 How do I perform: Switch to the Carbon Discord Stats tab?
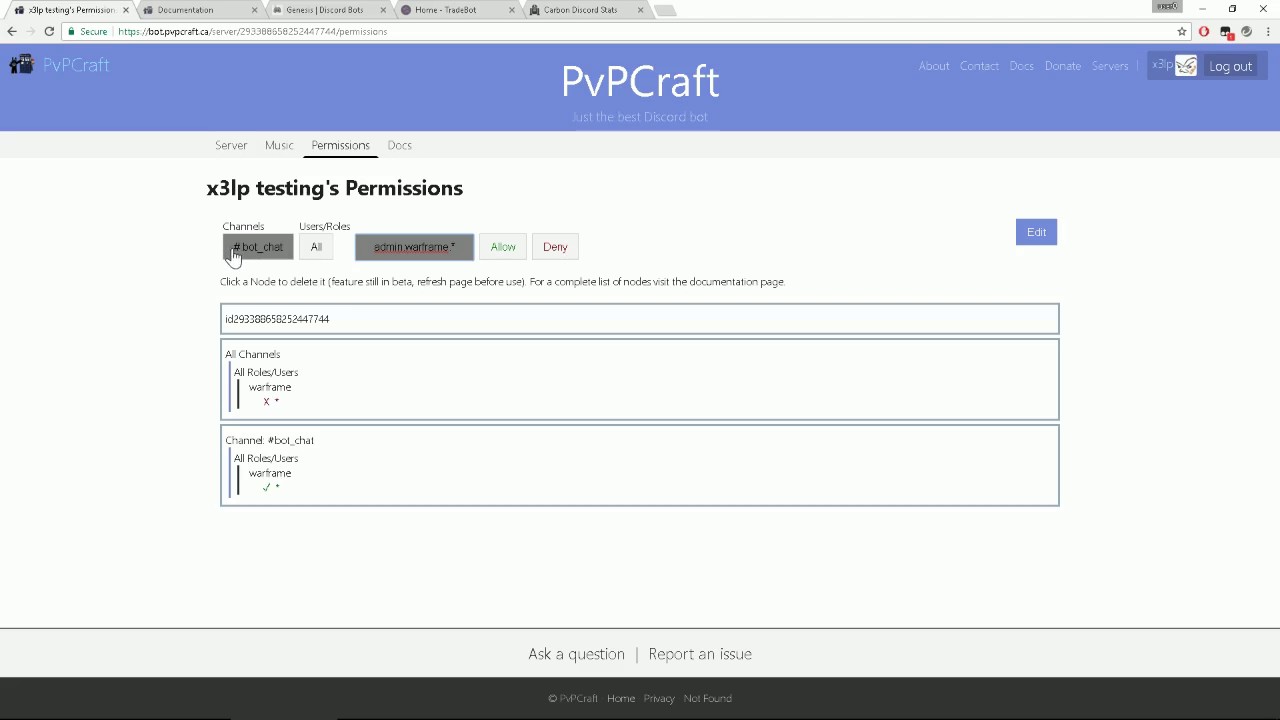click(x=580, y=10)
